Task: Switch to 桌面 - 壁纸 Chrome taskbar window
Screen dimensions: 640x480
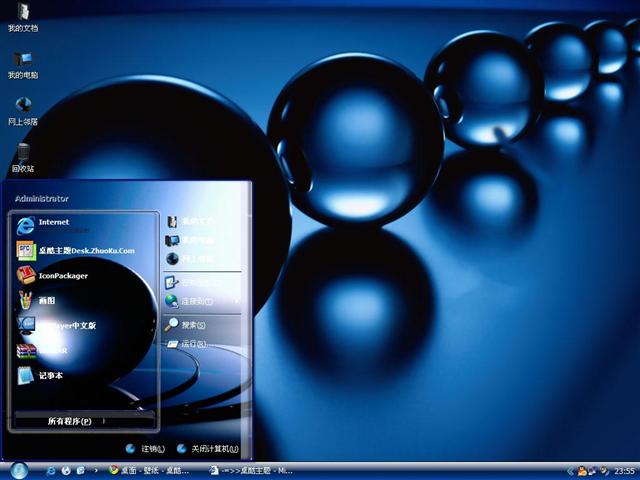Action: 149,471
